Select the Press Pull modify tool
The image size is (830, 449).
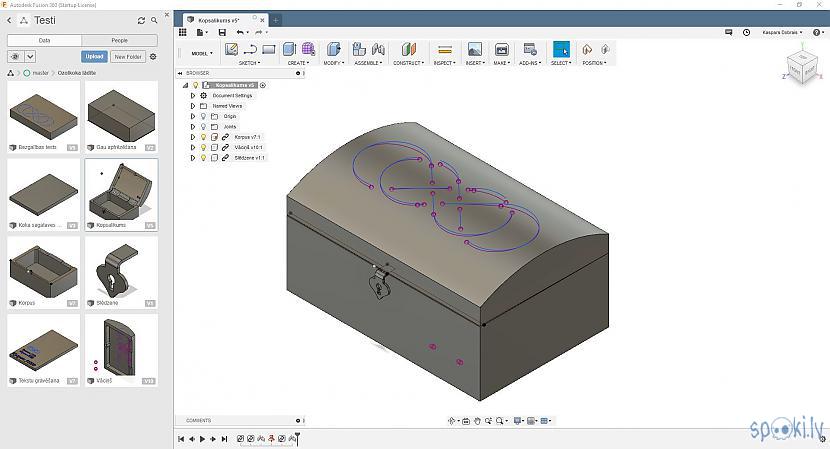click(333, 49)
